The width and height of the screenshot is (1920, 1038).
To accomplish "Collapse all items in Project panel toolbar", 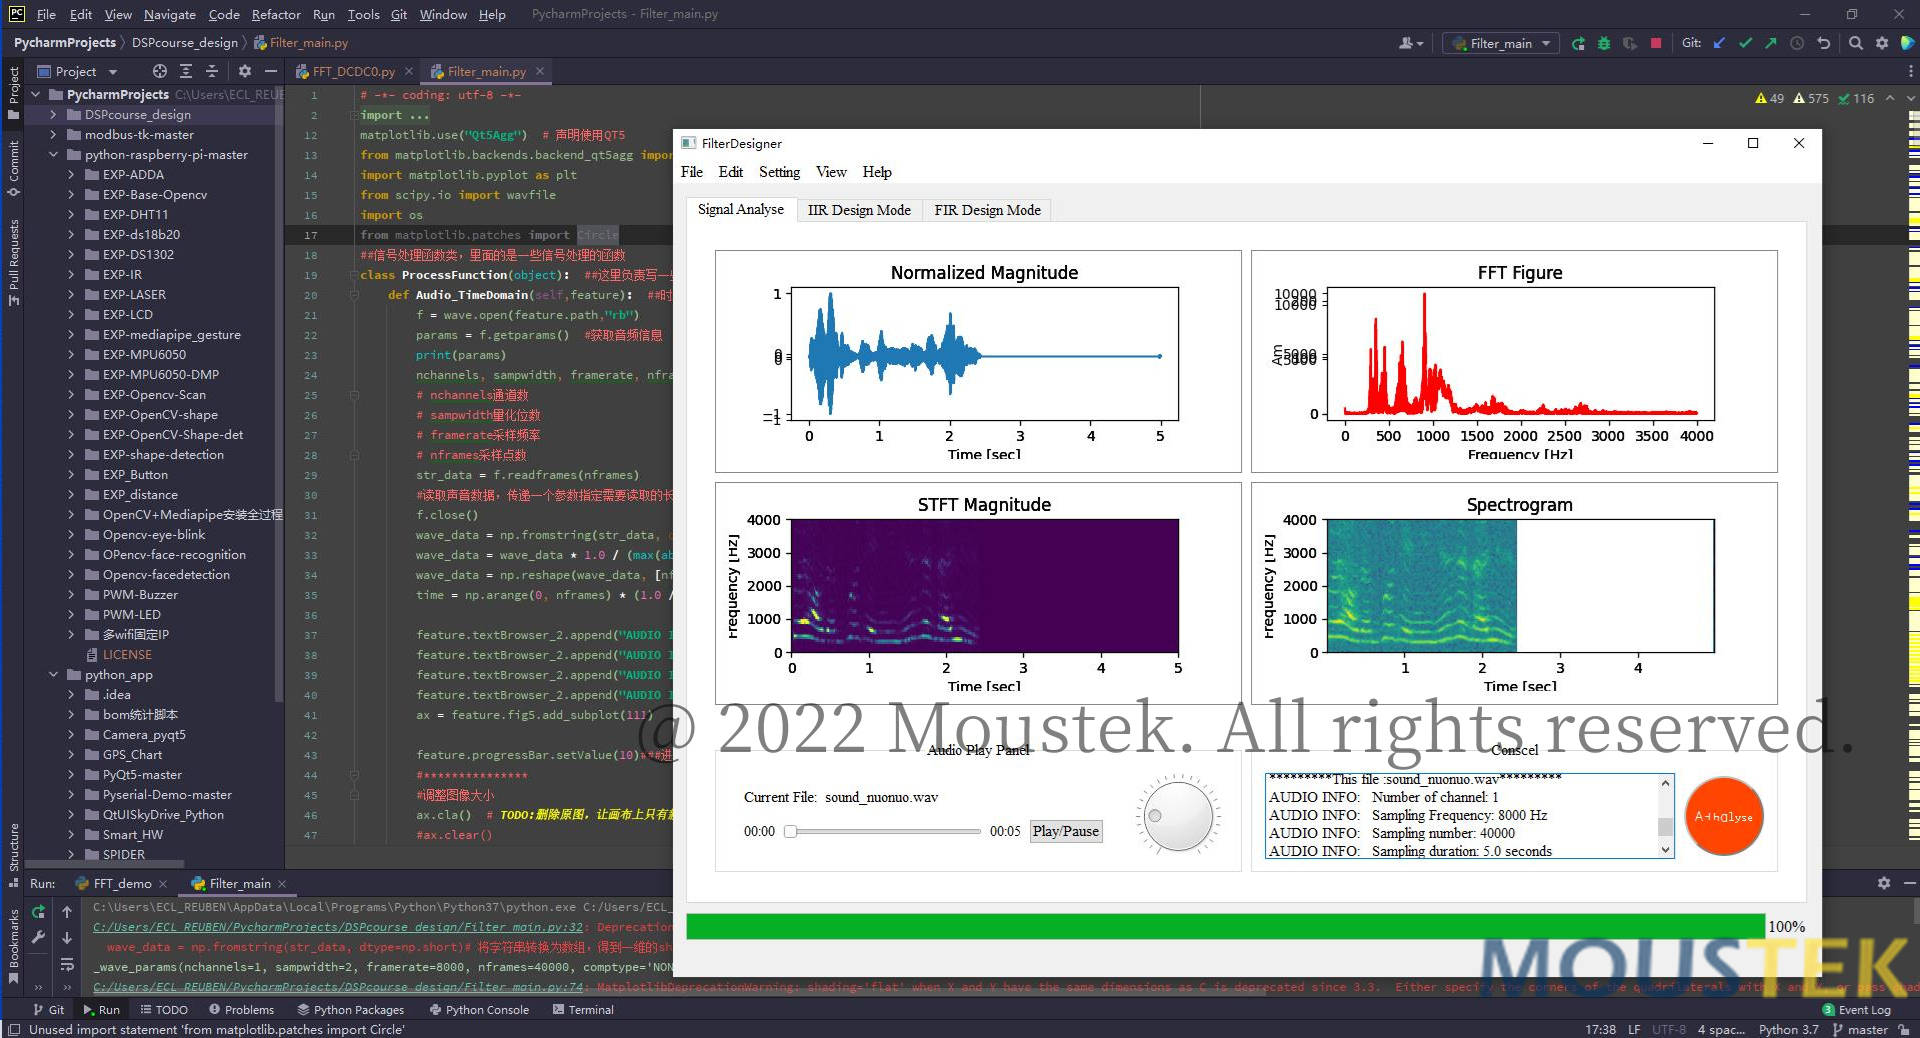I will pos(212,71).
